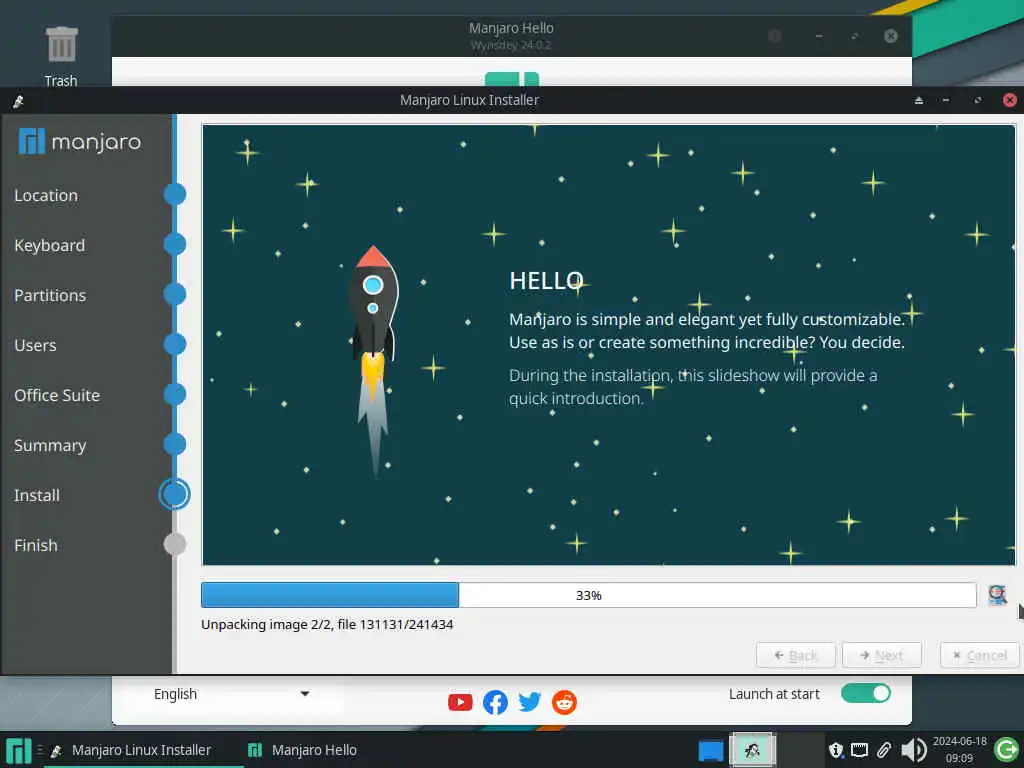Minimize the Manjaro Linux Installer window
1024x768 pixels.
click(x=946, y=101)
